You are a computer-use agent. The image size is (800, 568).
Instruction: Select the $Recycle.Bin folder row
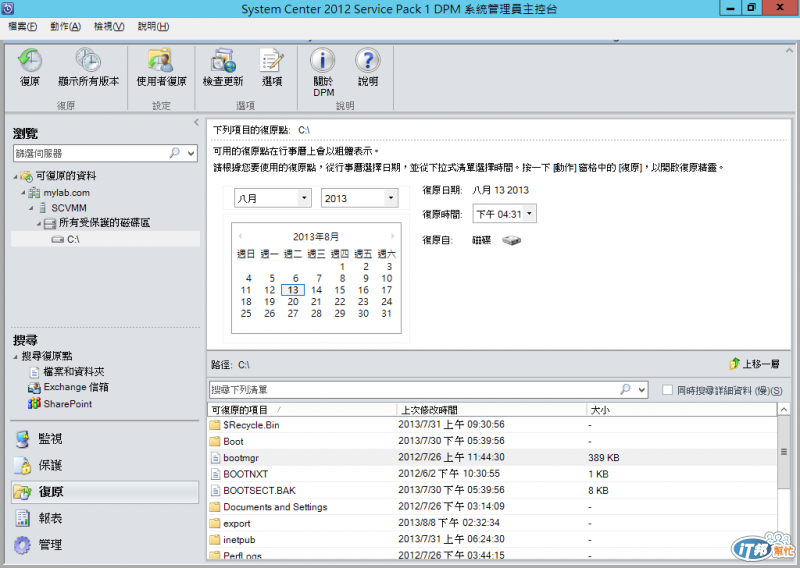pos(492,425)
